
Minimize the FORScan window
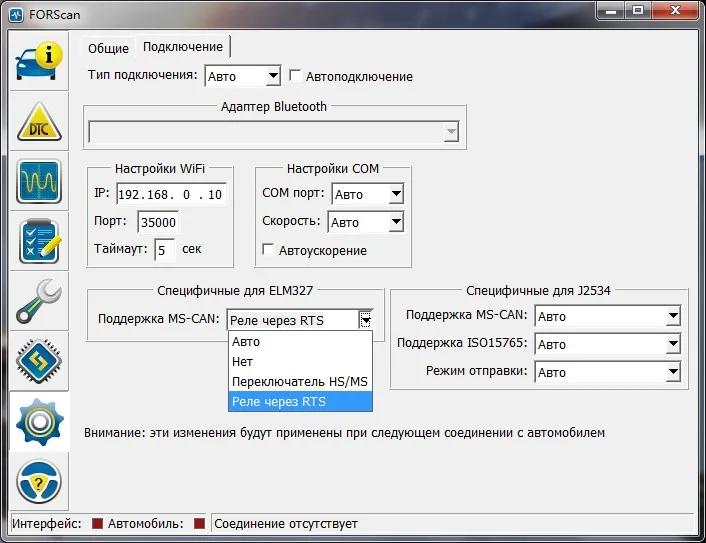(x=611, y=11)
